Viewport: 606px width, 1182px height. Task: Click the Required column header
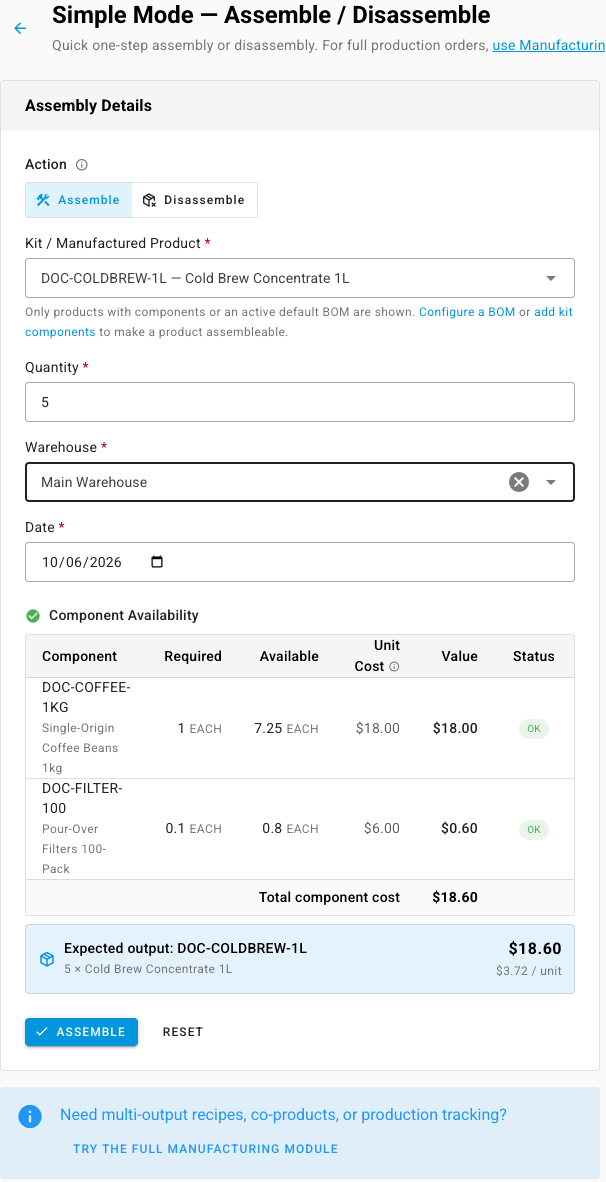coord(193,657)
